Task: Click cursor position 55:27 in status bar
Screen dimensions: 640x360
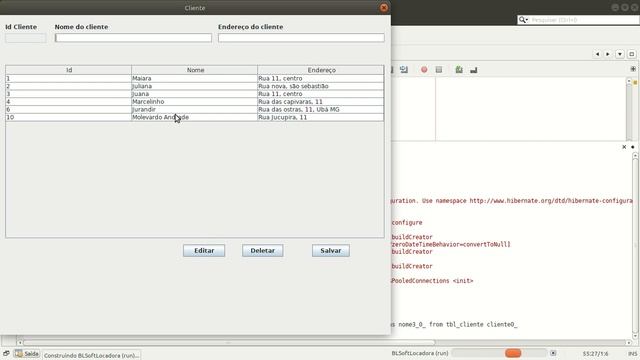Action: (x=596, y=353)
